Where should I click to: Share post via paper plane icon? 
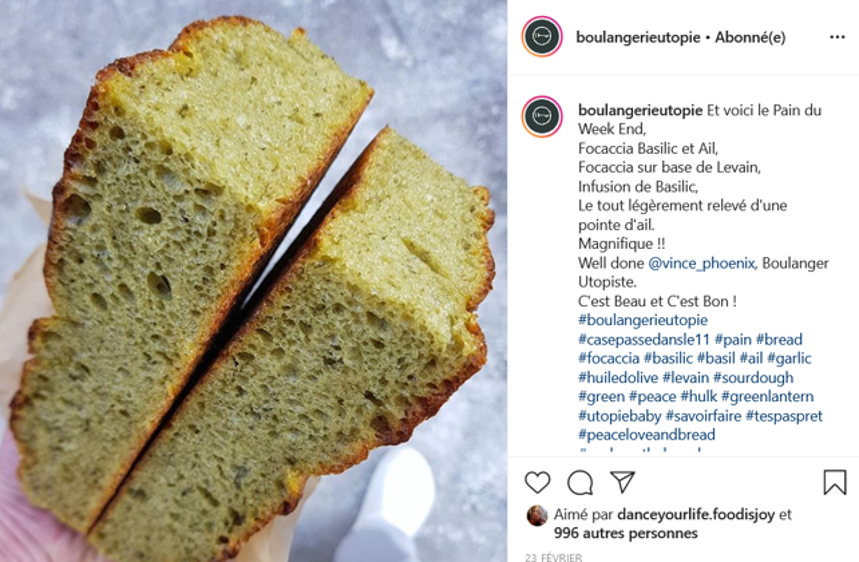click(x=623, y=482)
